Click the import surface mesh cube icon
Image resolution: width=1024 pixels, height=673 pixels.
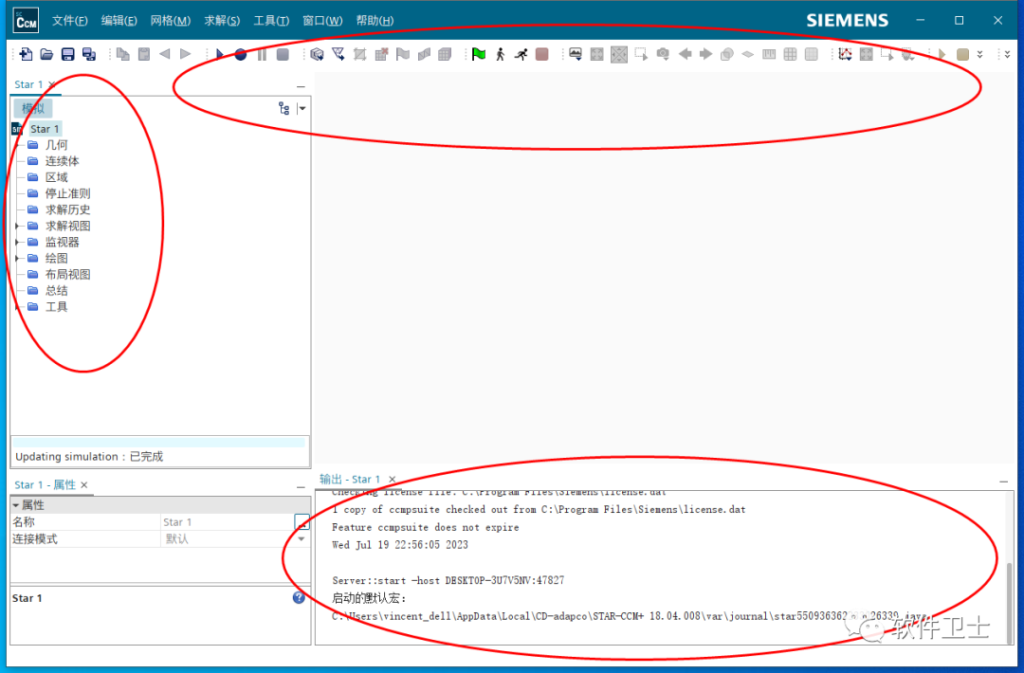click(317, 54)
